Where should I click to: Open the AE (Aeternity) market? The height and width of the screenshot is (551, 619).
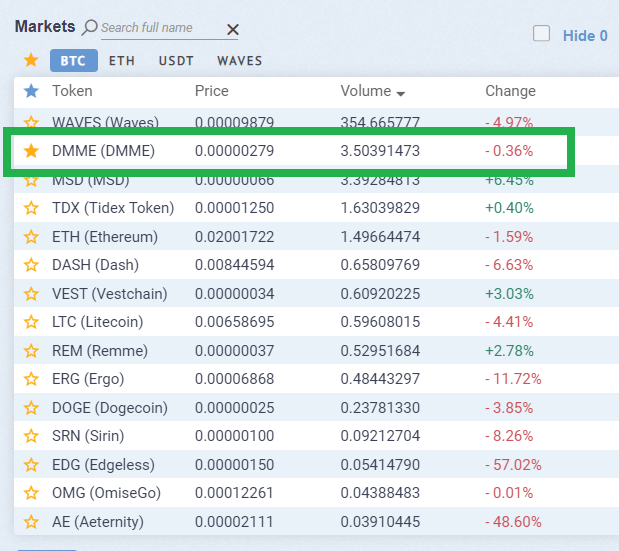point(98,522)
